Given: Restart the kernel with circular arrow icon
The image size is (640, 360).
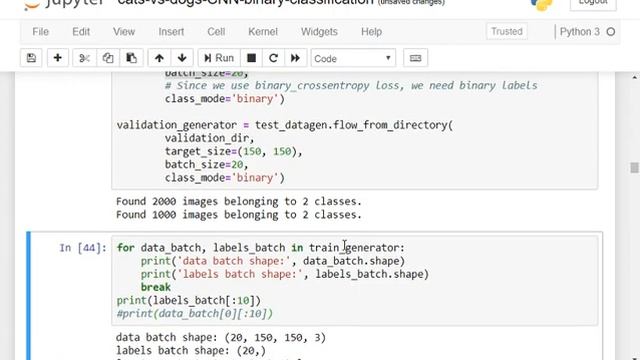Looking at the screenshot, I should coord(273,58).
